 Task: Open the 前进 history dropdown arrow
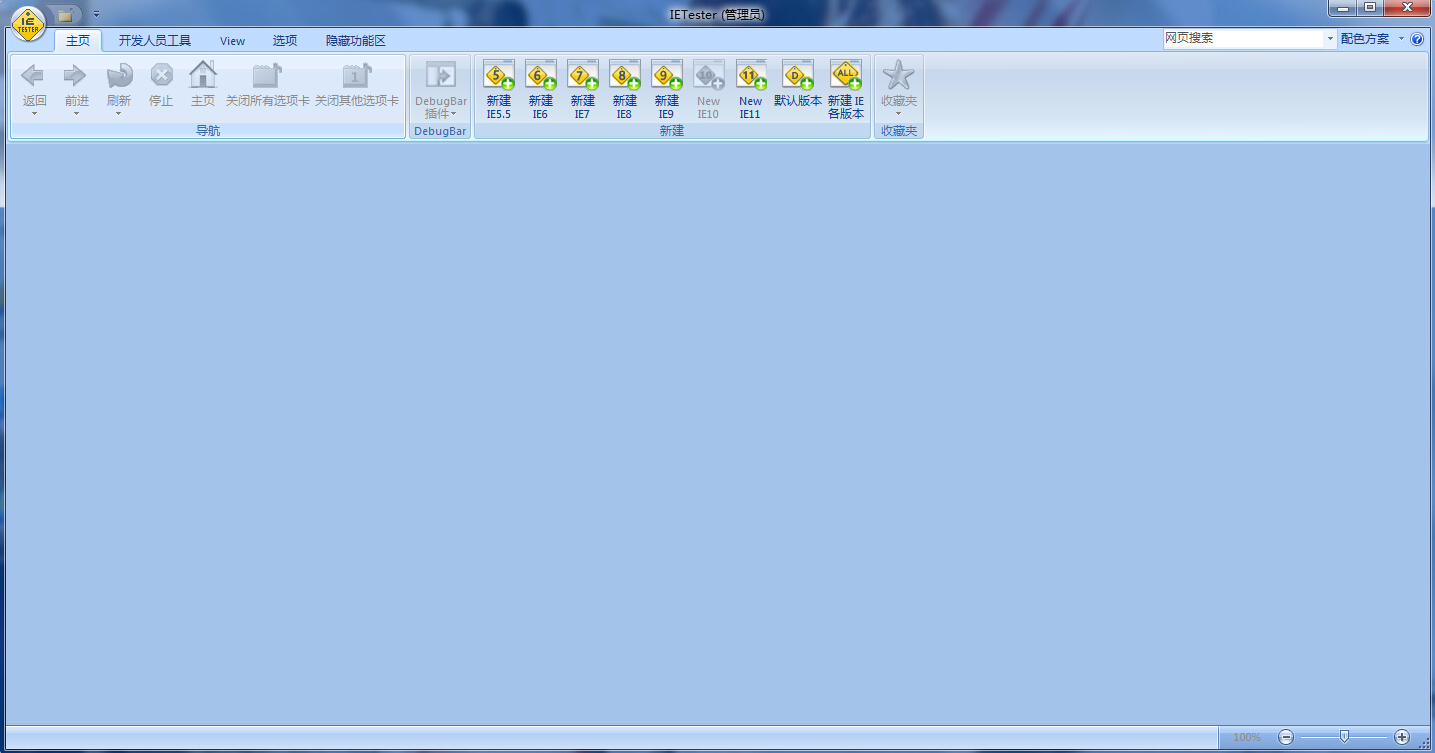coord(76,113)
